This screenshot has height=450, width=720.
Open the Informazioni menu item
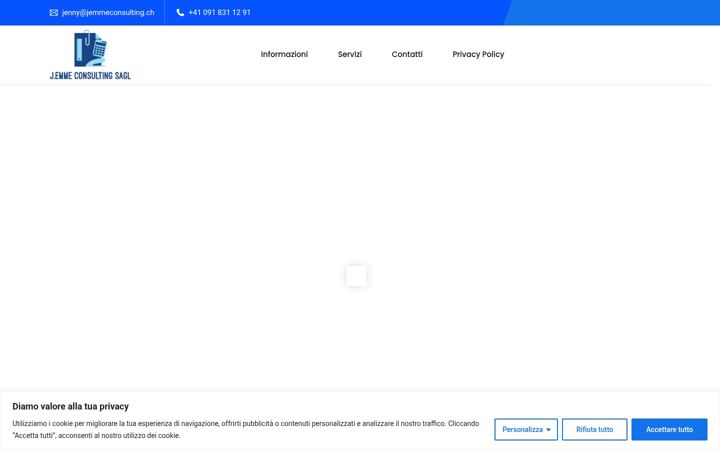pyautogui.click(x=284, y=54)
